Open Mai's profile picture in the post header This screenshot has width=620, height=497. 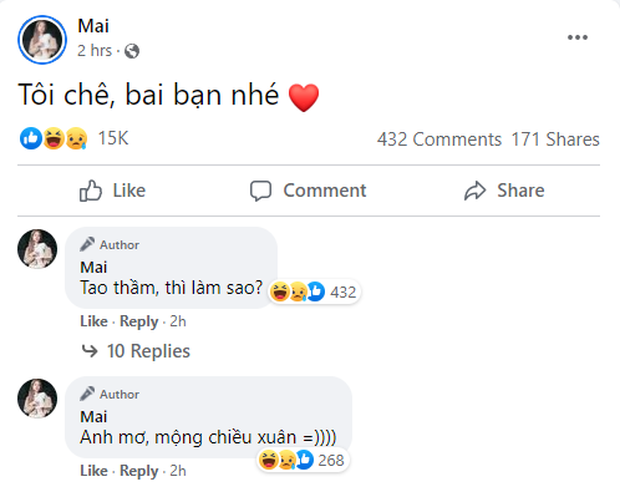coord(41,39)
